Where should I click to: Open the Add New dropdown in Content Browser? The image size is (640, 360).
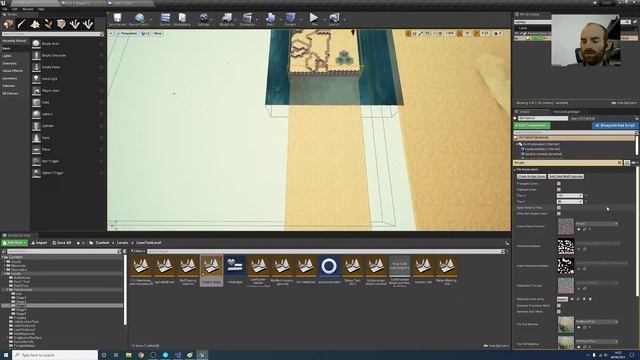(x=14, y=243)
